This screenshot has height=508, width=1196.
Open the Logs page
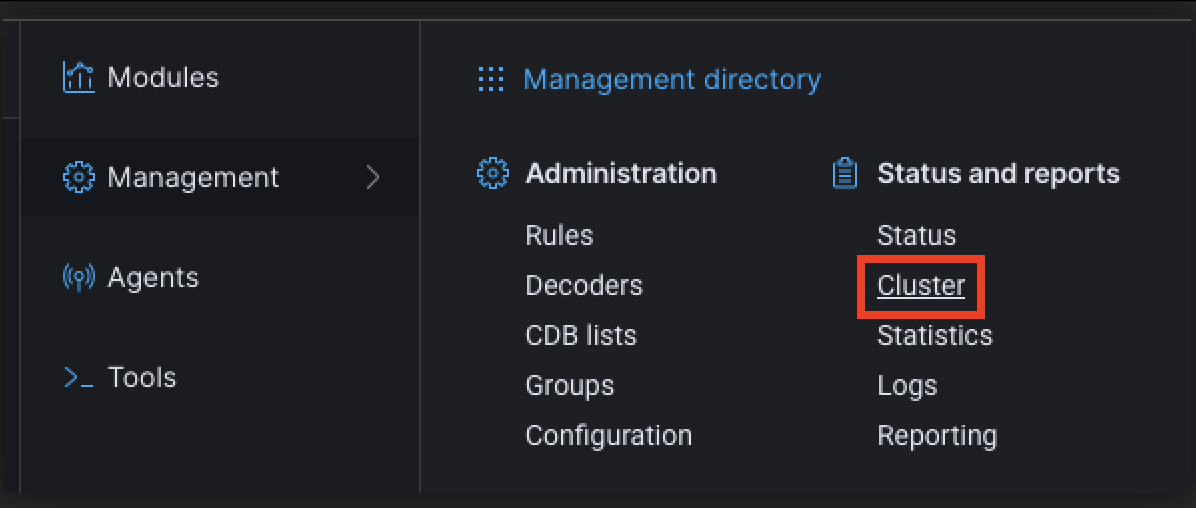(906, 386)
